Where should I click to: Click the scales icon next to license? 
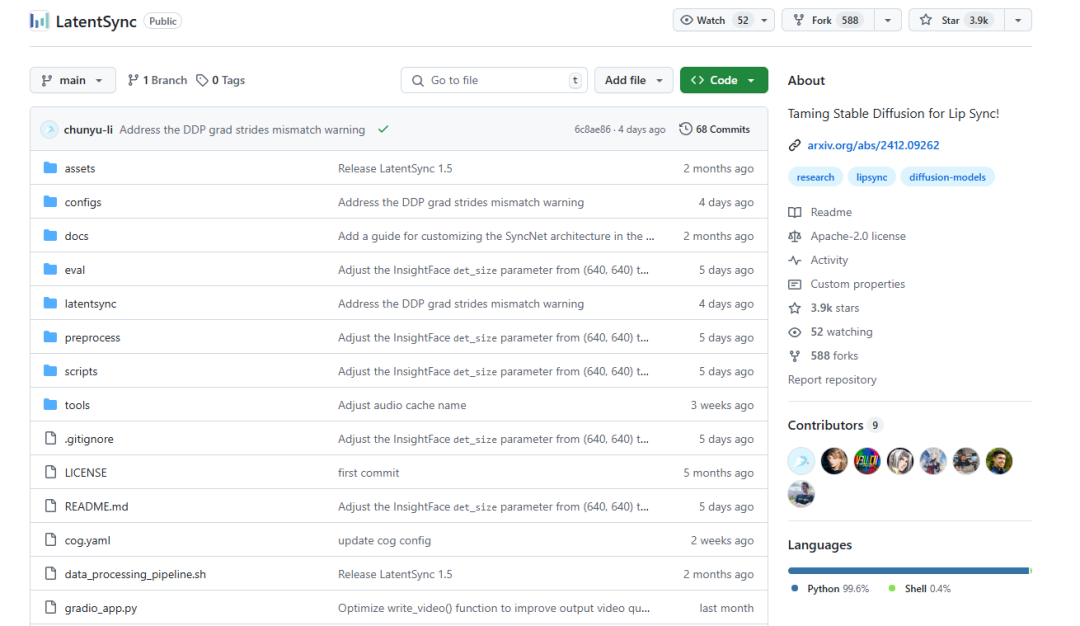[x=795, y=236]
